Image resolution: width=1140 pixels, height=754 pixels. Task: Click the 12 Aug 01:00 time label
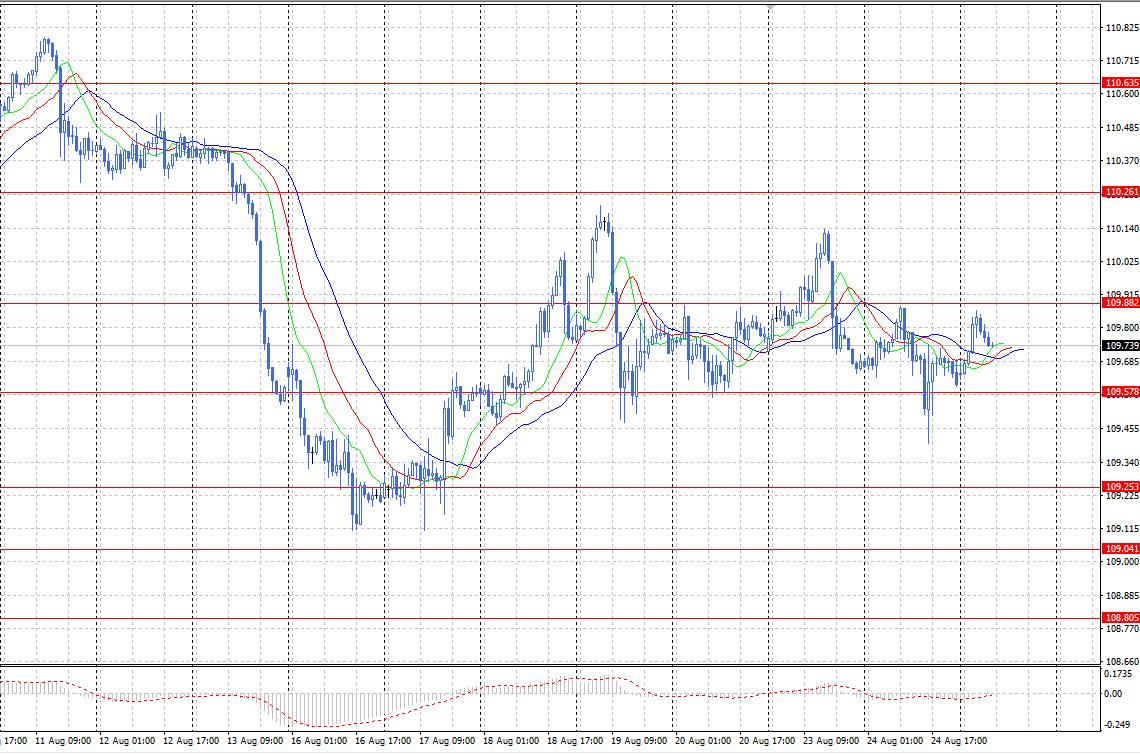(x=127, y=741)
